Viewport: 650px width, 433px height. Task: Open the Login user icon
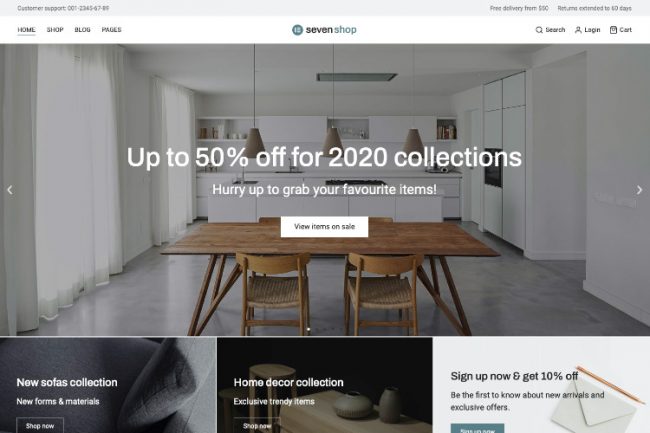(578, 30)
